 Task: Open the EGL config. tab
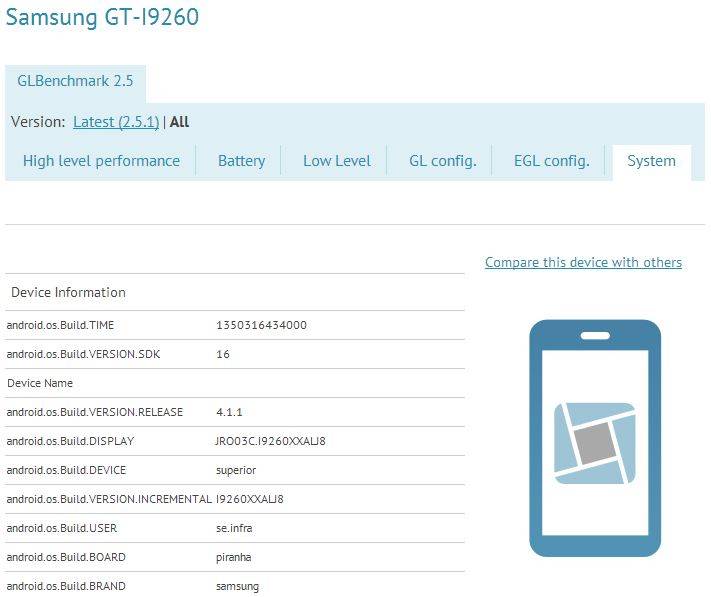click(551, 161)
